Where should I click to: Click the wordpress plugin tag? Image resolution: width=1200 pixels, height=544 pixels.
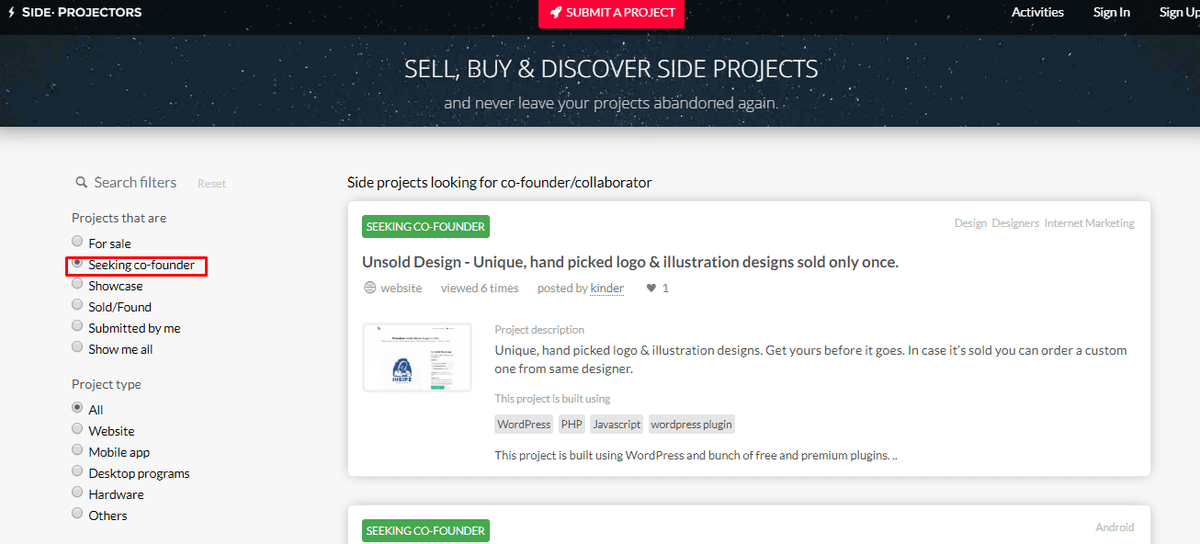point(691,424)
